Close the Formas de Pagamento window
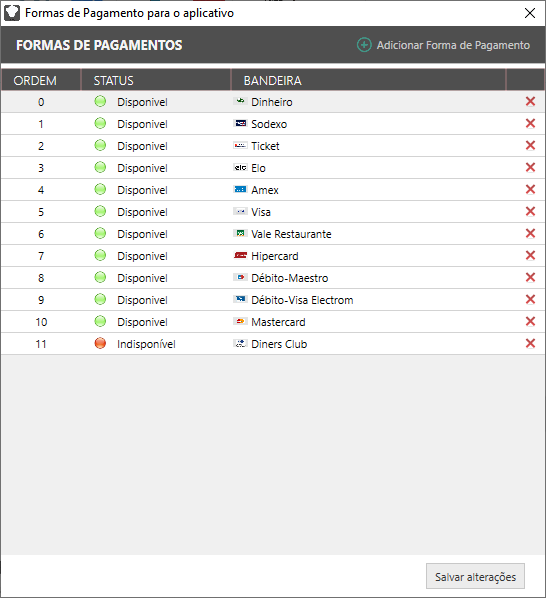The height and width of the screenshot is (598, 546). click(530, 13)
